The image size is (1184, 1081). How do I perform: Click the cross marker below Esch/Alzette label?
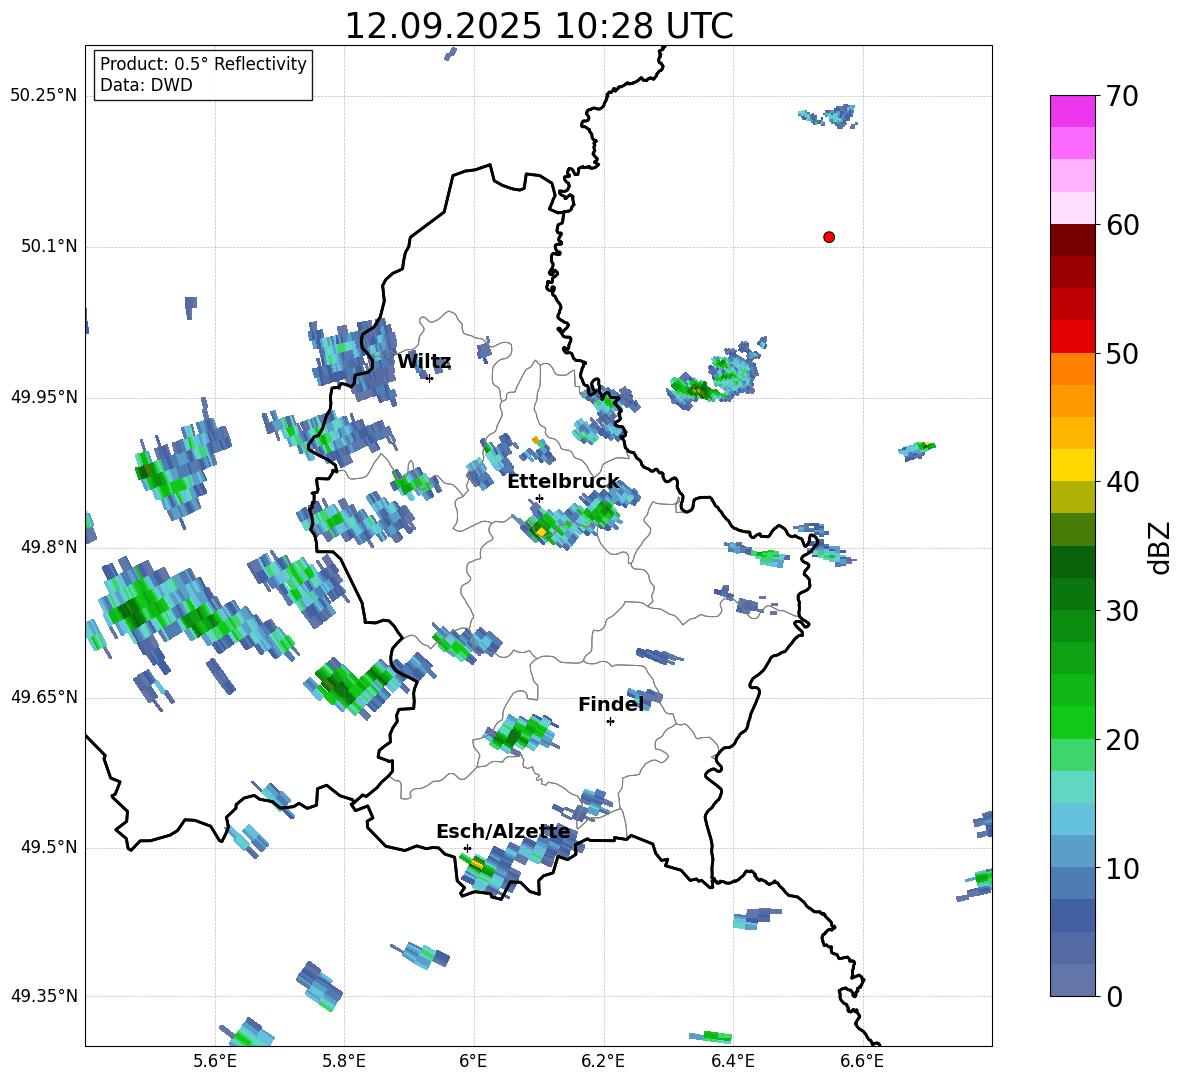tap(467, 848)
